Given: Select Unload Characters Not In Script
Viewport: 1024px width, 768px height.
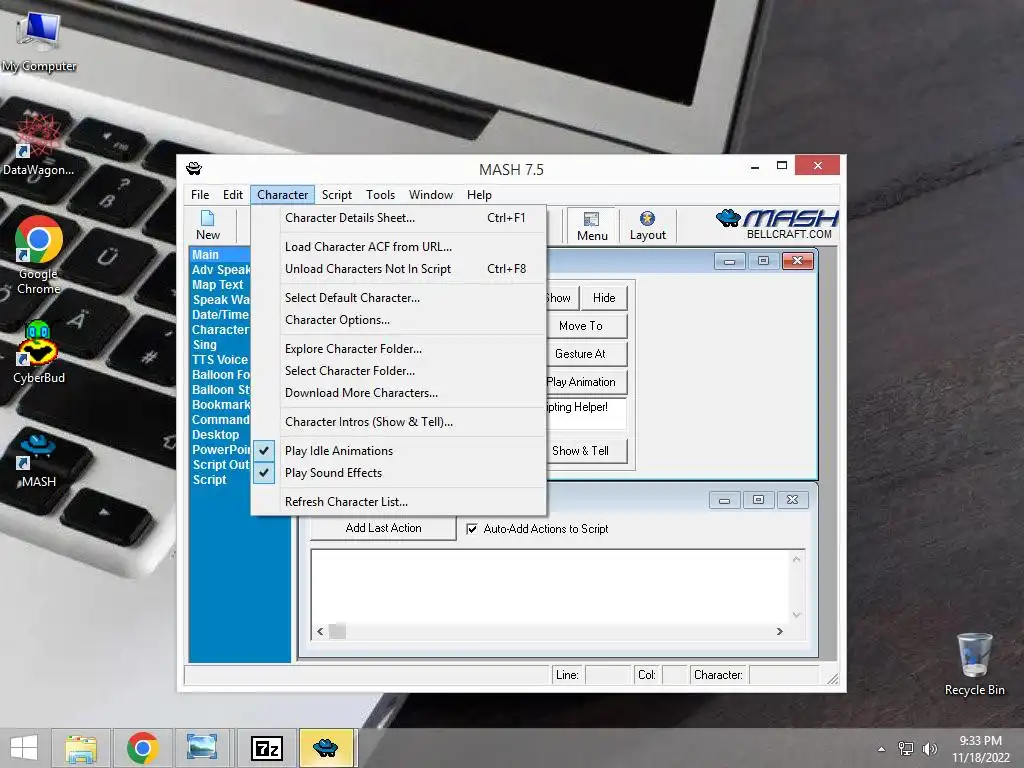Looking at the screenshot, I should click(x=398, y=269).
